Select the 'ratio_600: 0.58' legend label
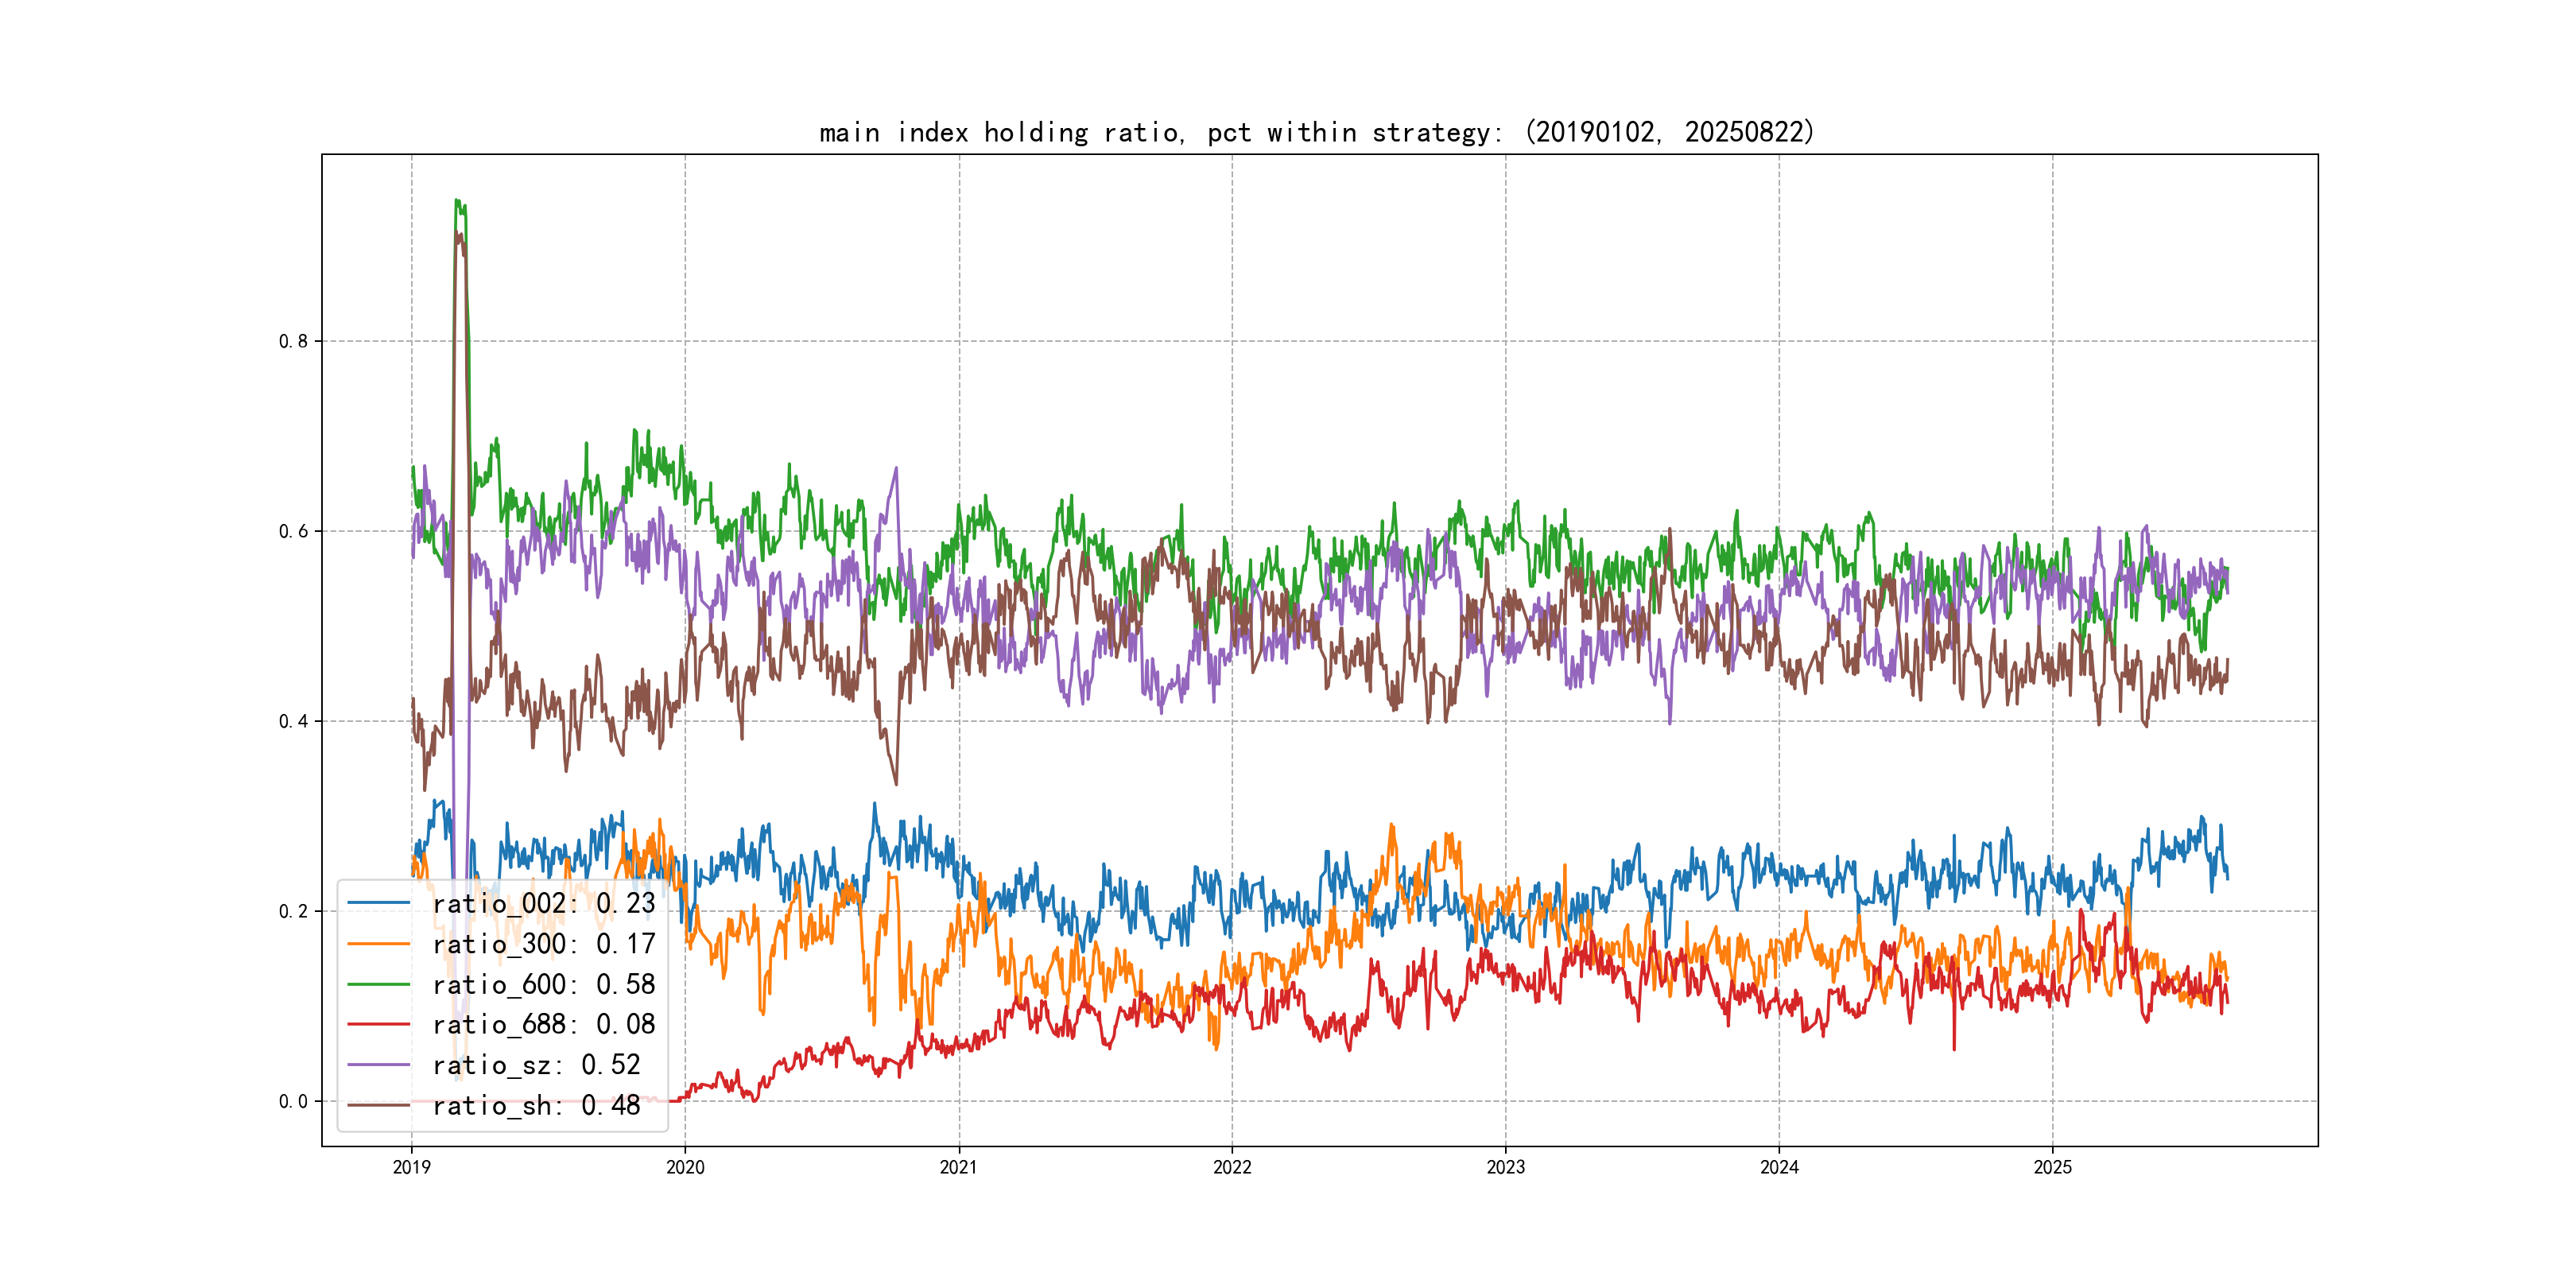This screenshot has height=1288, width=2576. (543, 984)
